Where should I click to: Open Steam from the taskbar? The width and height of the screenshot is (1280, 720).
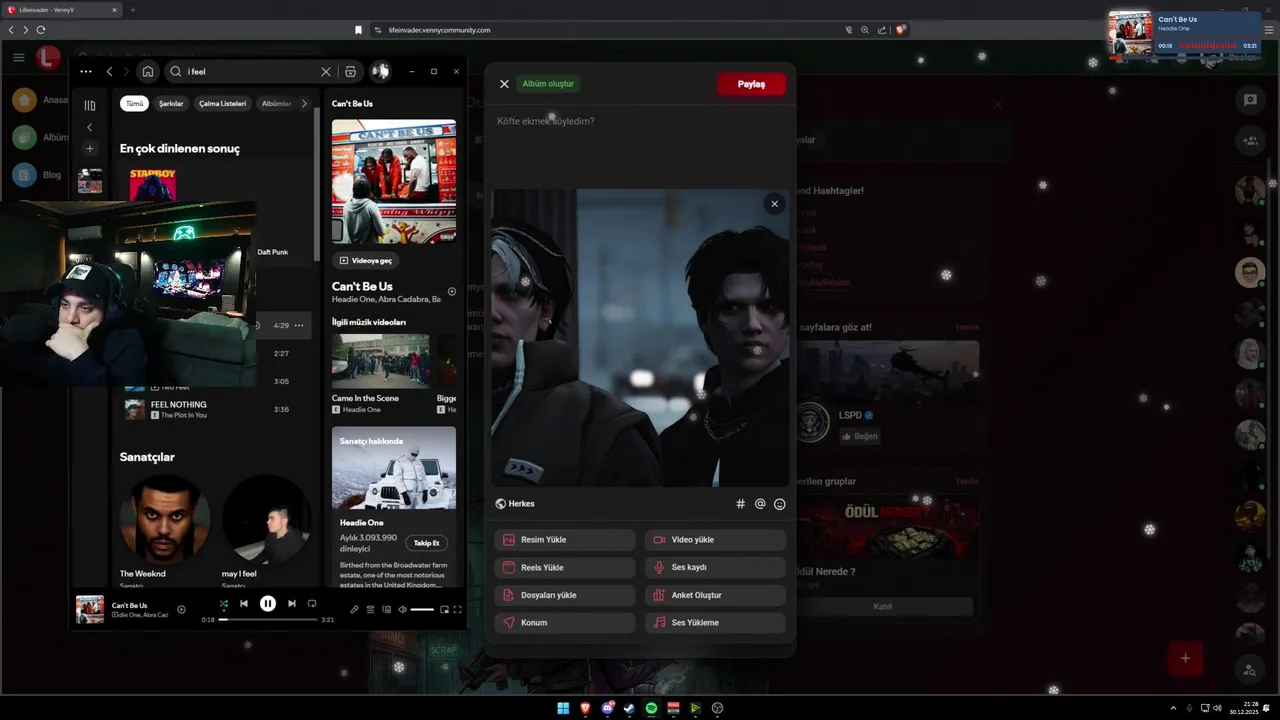click(629, 708)
